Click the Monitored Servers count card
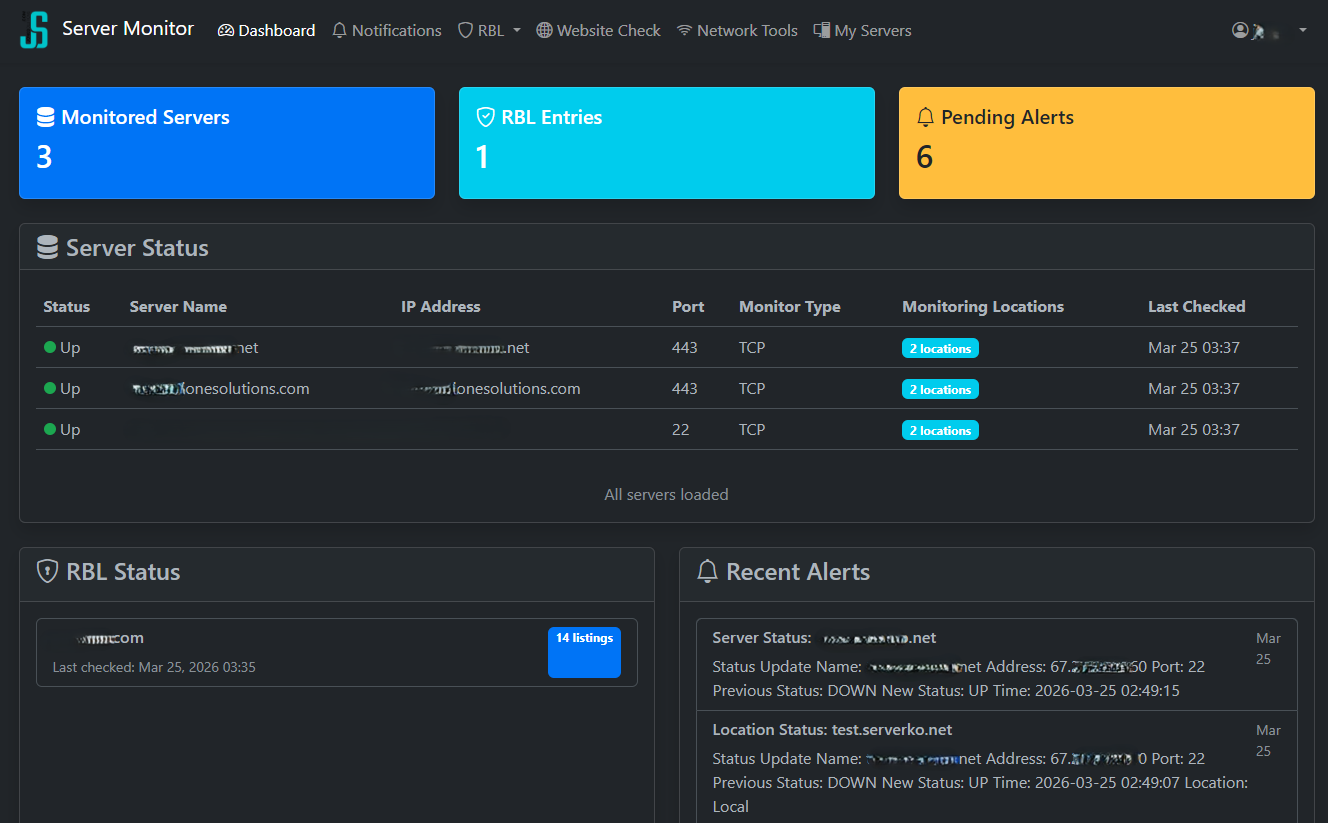 pyautogui.click(x=227, y=142)
